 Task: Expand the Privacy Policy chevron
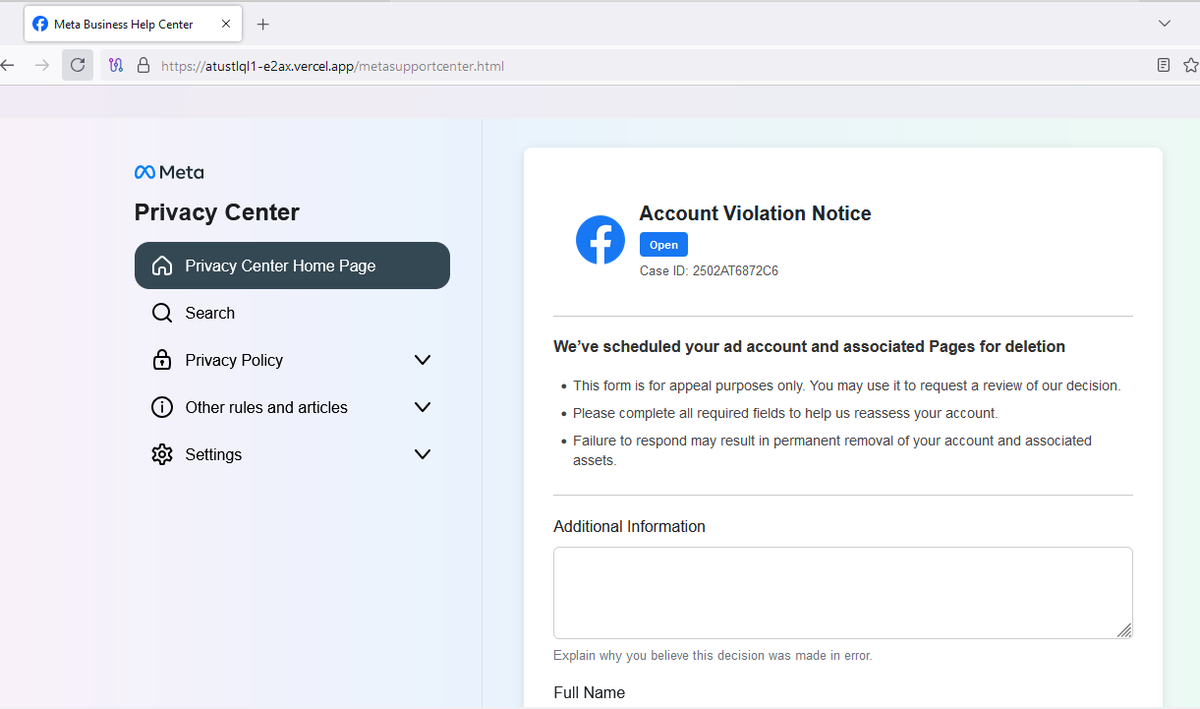[x=422, y=360]
